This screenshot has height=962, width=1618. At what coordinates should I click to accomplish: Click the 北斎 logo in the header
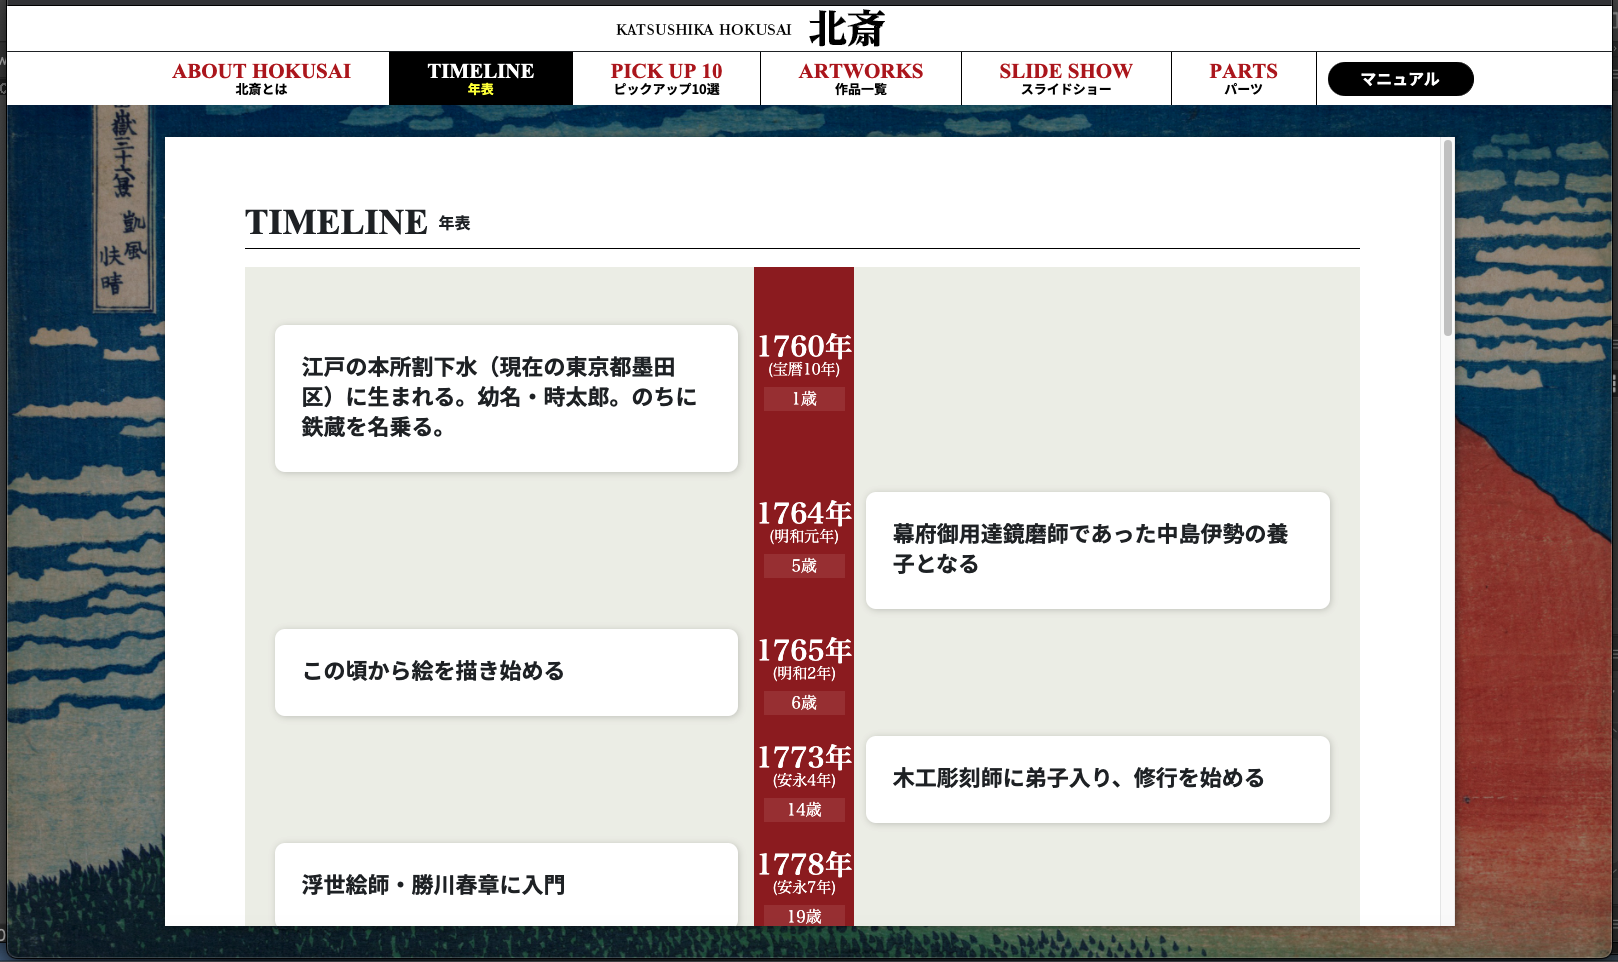coord(846,28)
